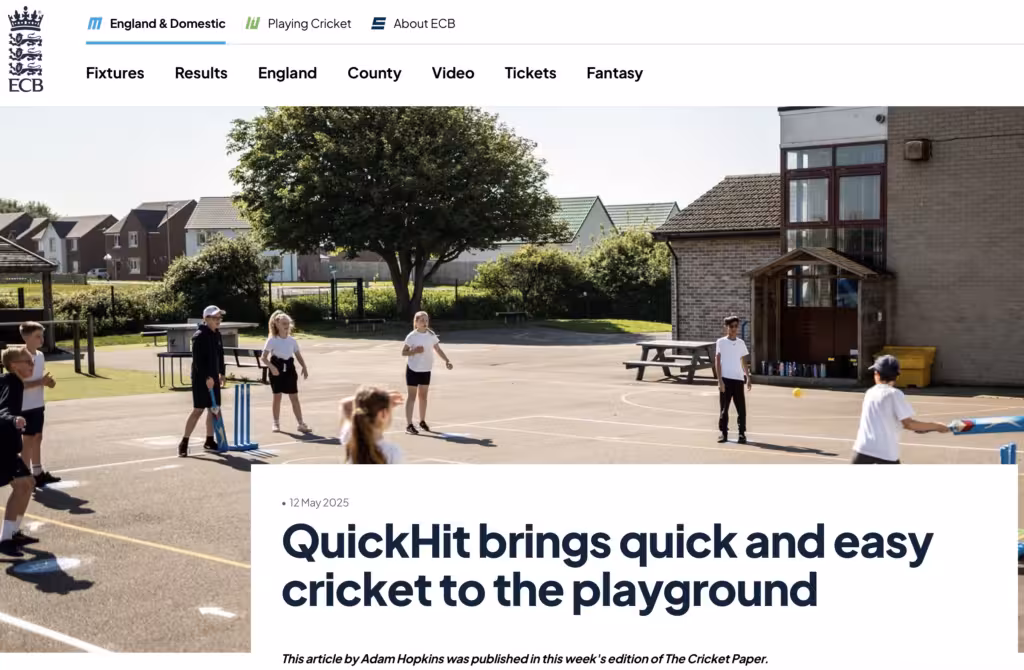The width and height of the screenshot is (1024, 670).
Task: Click the ECB text below the crest
Action: pos(25,85)
